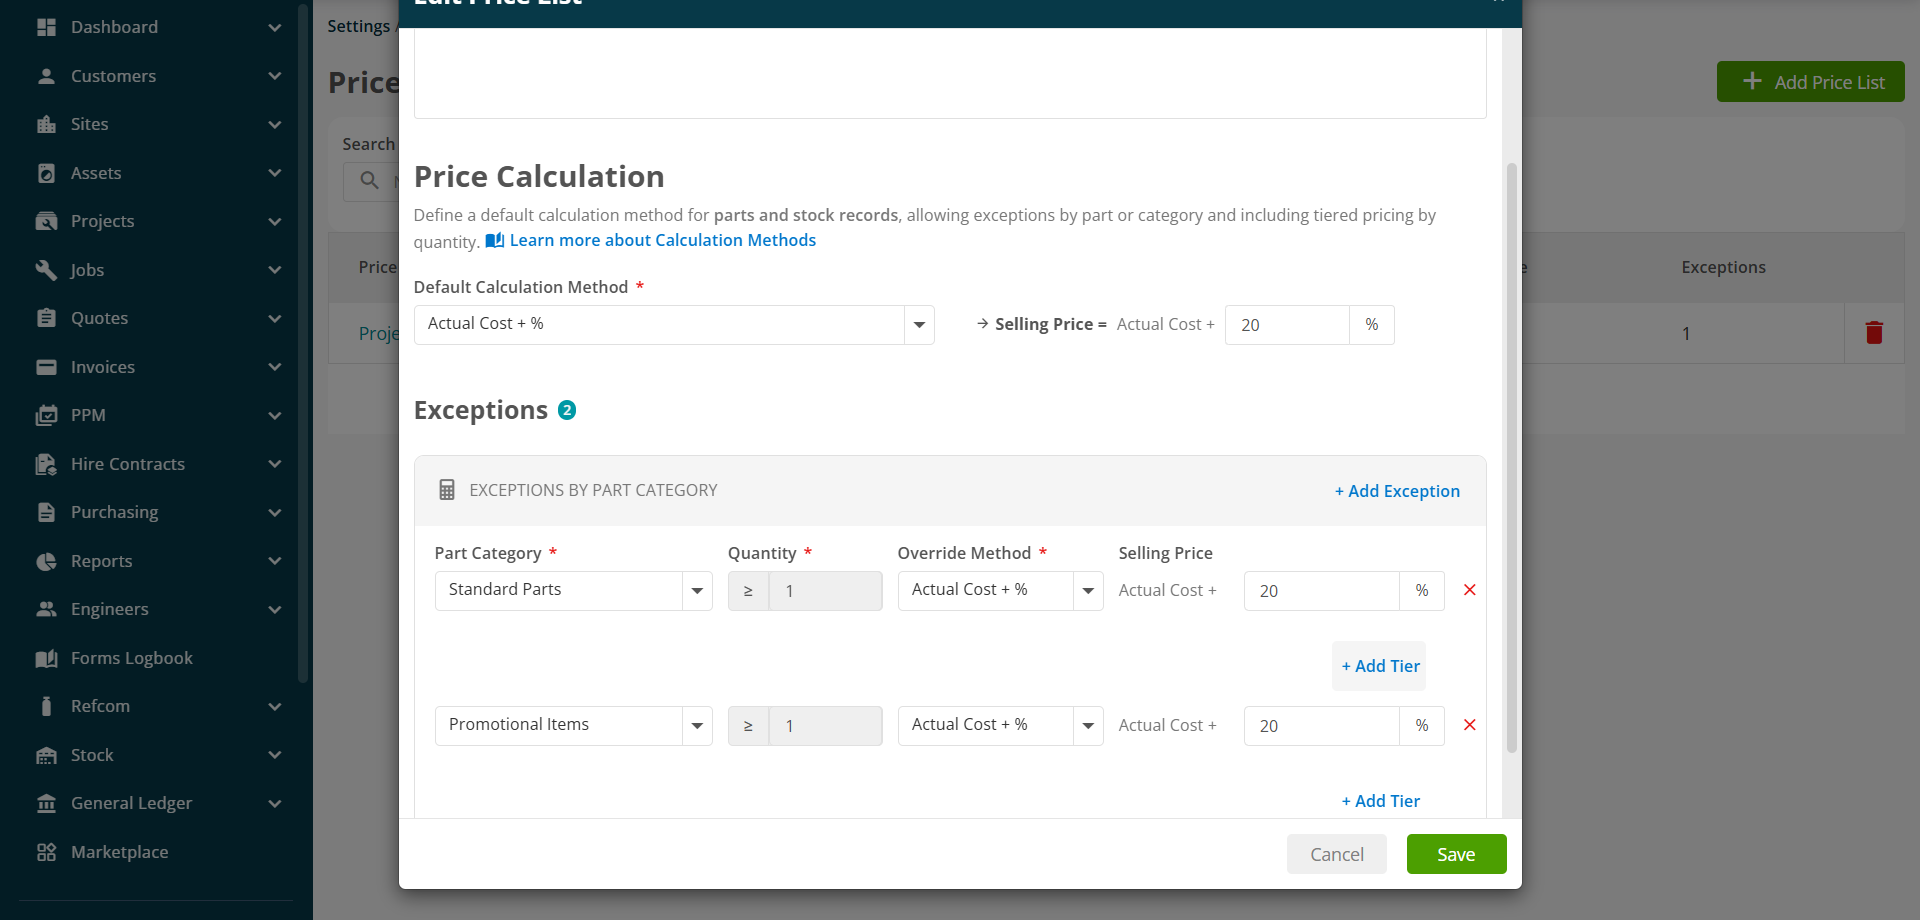Remove the Standard Parts exception row
Viewport: 1920px width, 920px height.
1470,590
